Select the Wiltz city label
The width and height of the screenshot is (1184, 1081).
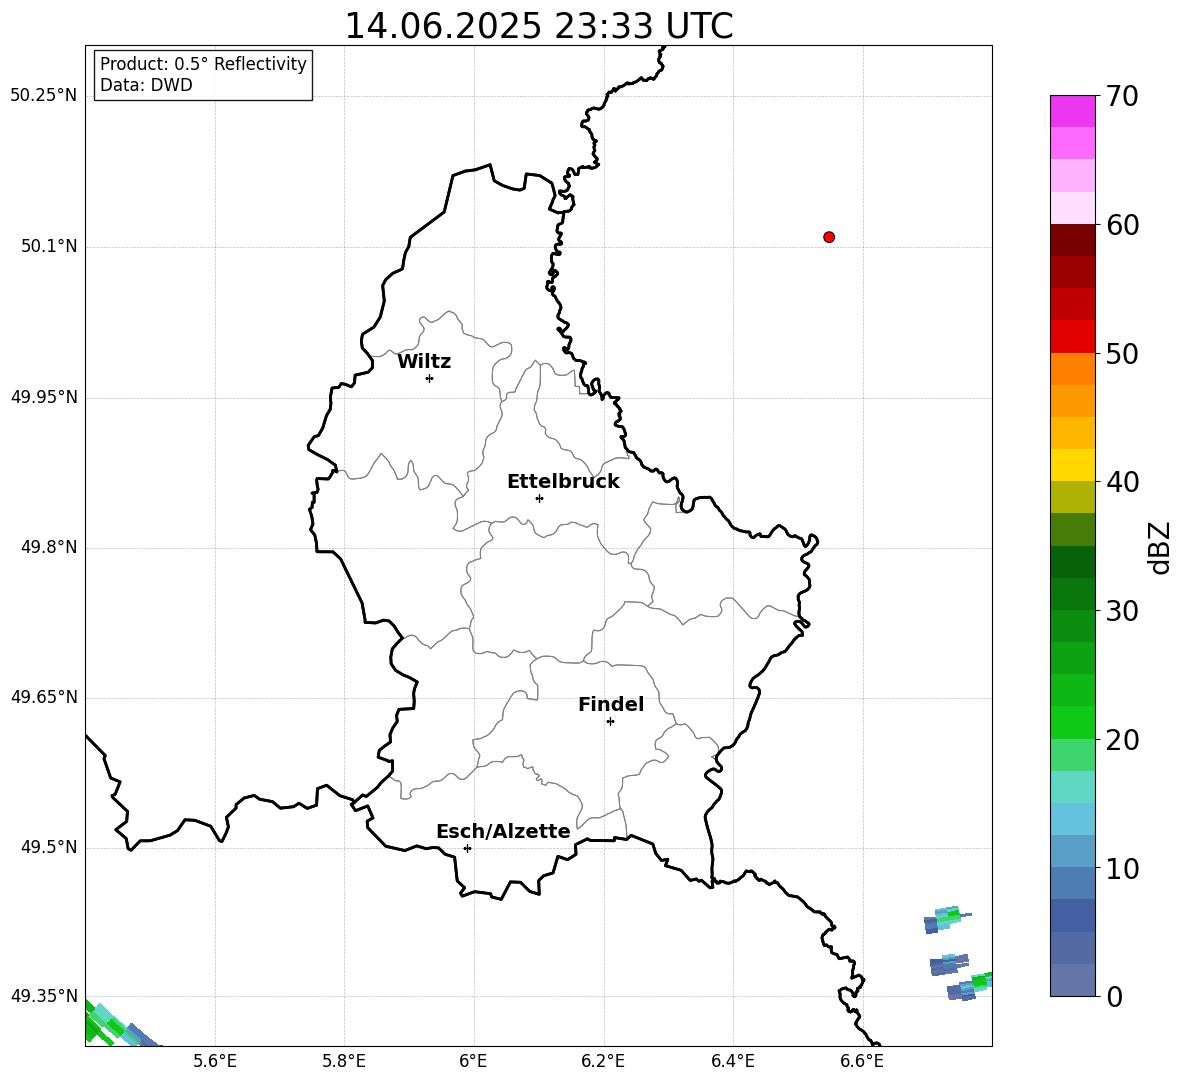424,362
